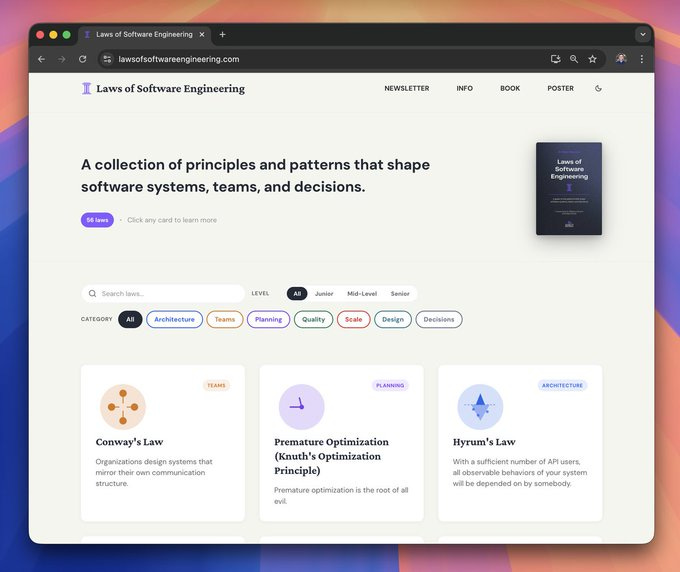Open a new tab with plus icon
This screenshot has height=572, width=680.
tap(222, 34)
